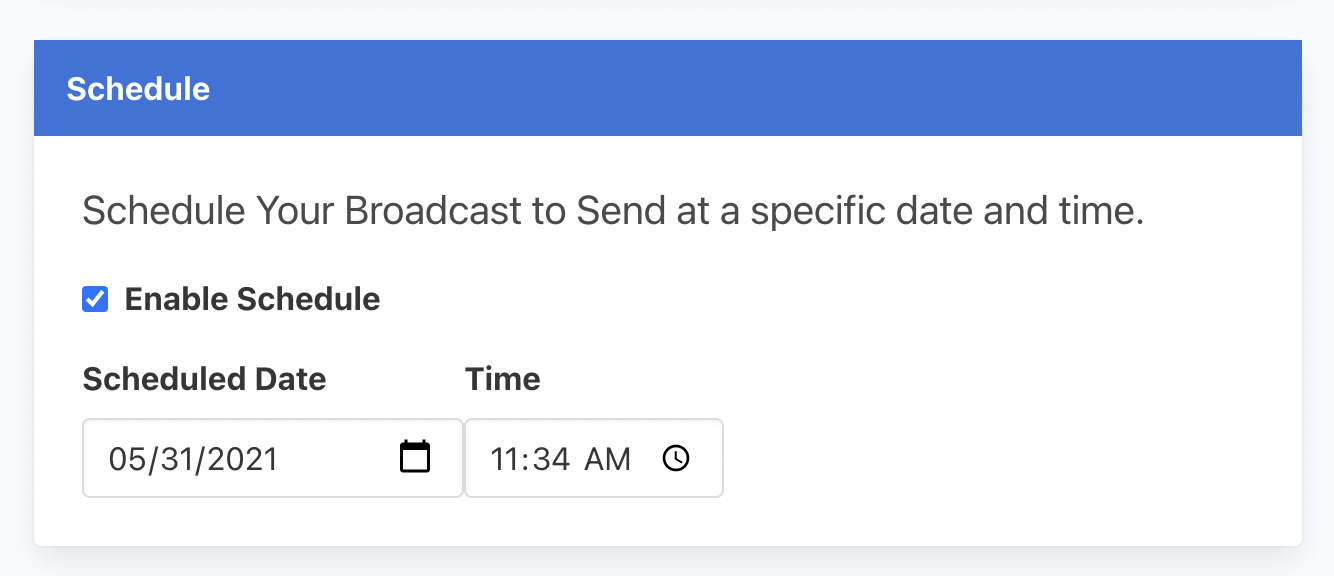Image resolution: width=1334 pixels, height=576 pixels.
Task: Toggle schedule via the Enable Schedule label
Action: [252, 299]
